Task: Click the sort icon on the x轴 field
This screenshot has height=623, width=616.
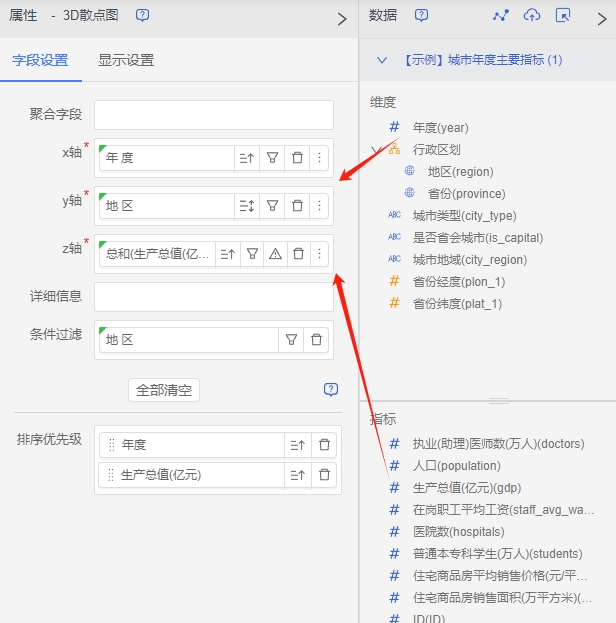Action: (246, 157)
